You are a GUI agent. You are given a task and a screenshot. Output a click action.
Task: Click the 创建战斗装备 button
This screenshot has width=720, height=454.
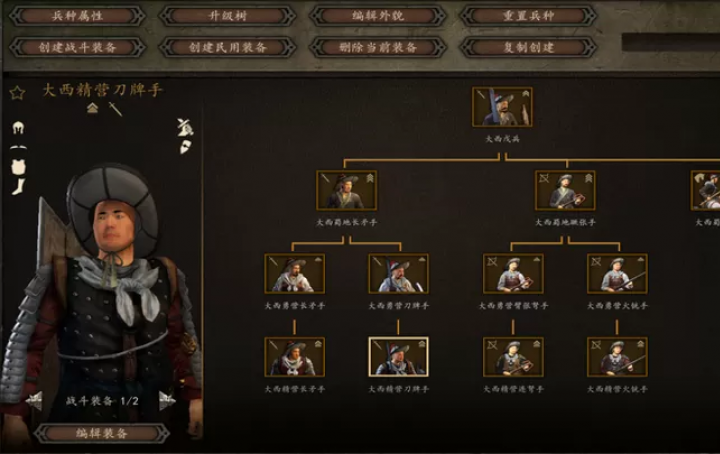click(x=77, y=47)
